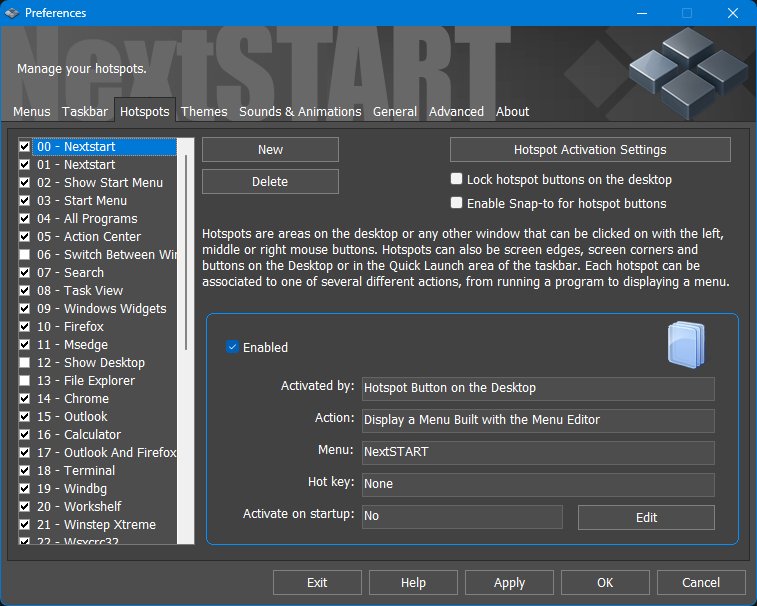Toggle checkbox for 02 - Show Start Menu
This screenshot has width=757, height=606.
click(25, 183)
